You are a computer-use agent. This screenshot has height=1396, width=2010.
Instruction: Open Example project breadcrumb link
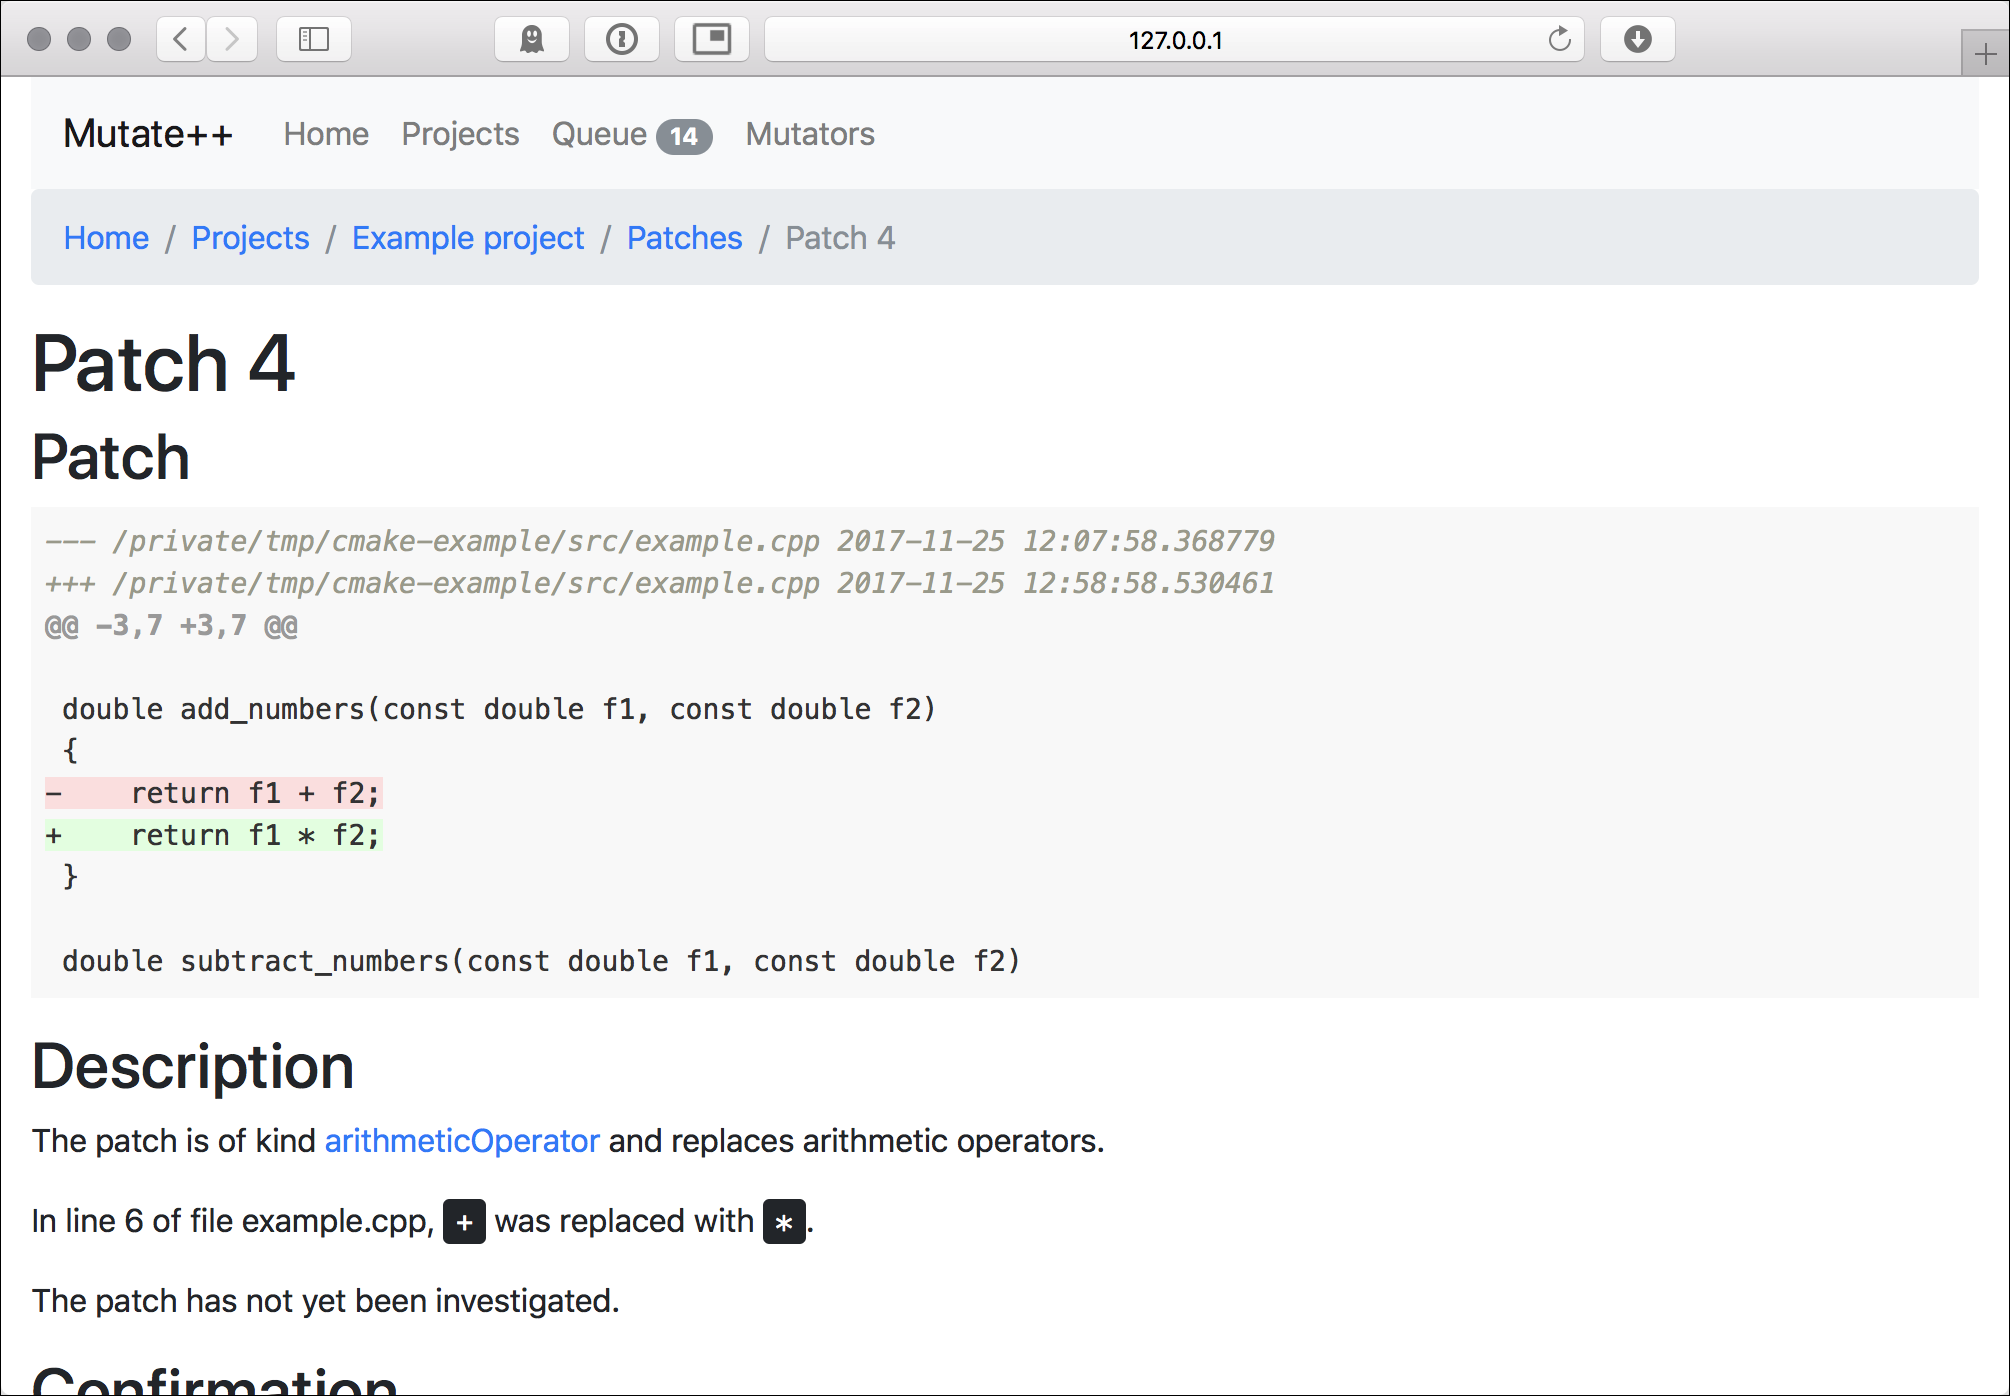pos(468,238)
